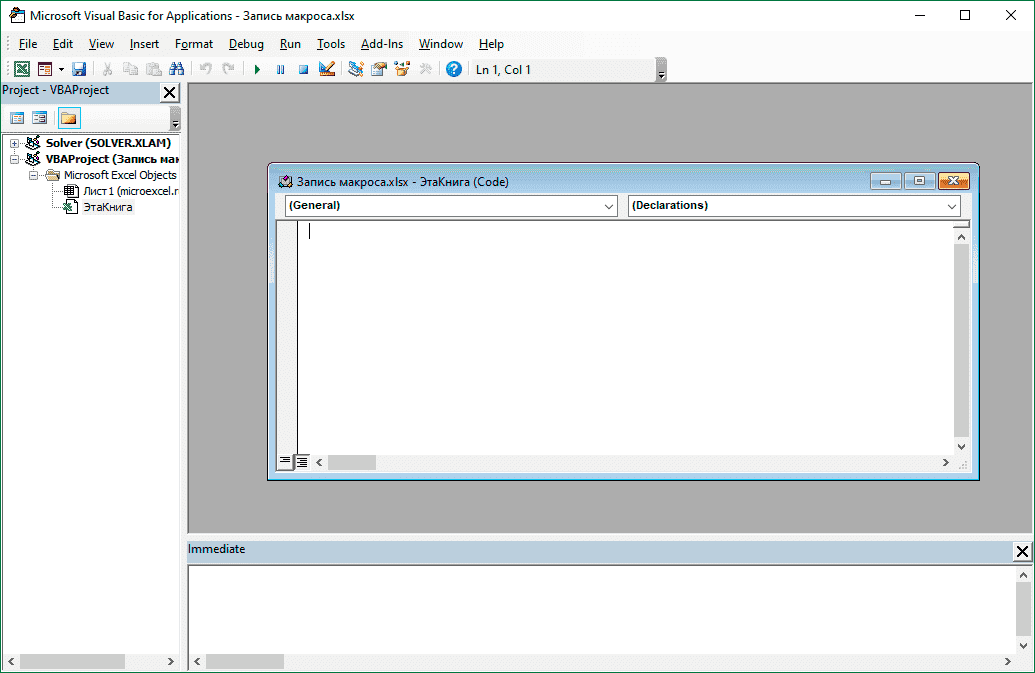Switch to View Code in Project Explorer

click(17, 117)
